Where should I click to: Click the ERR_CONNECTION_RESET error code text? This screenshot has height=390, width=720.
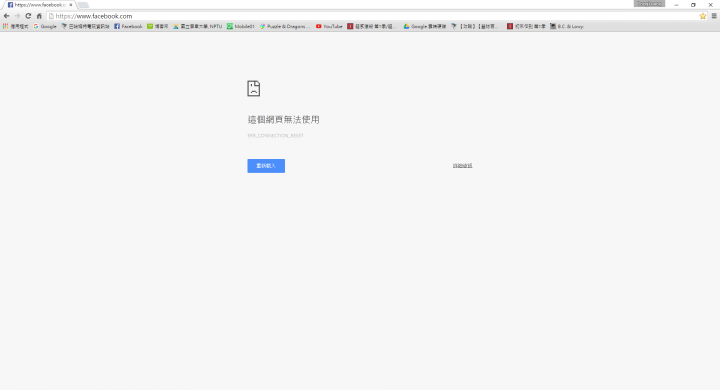(276, 136)
